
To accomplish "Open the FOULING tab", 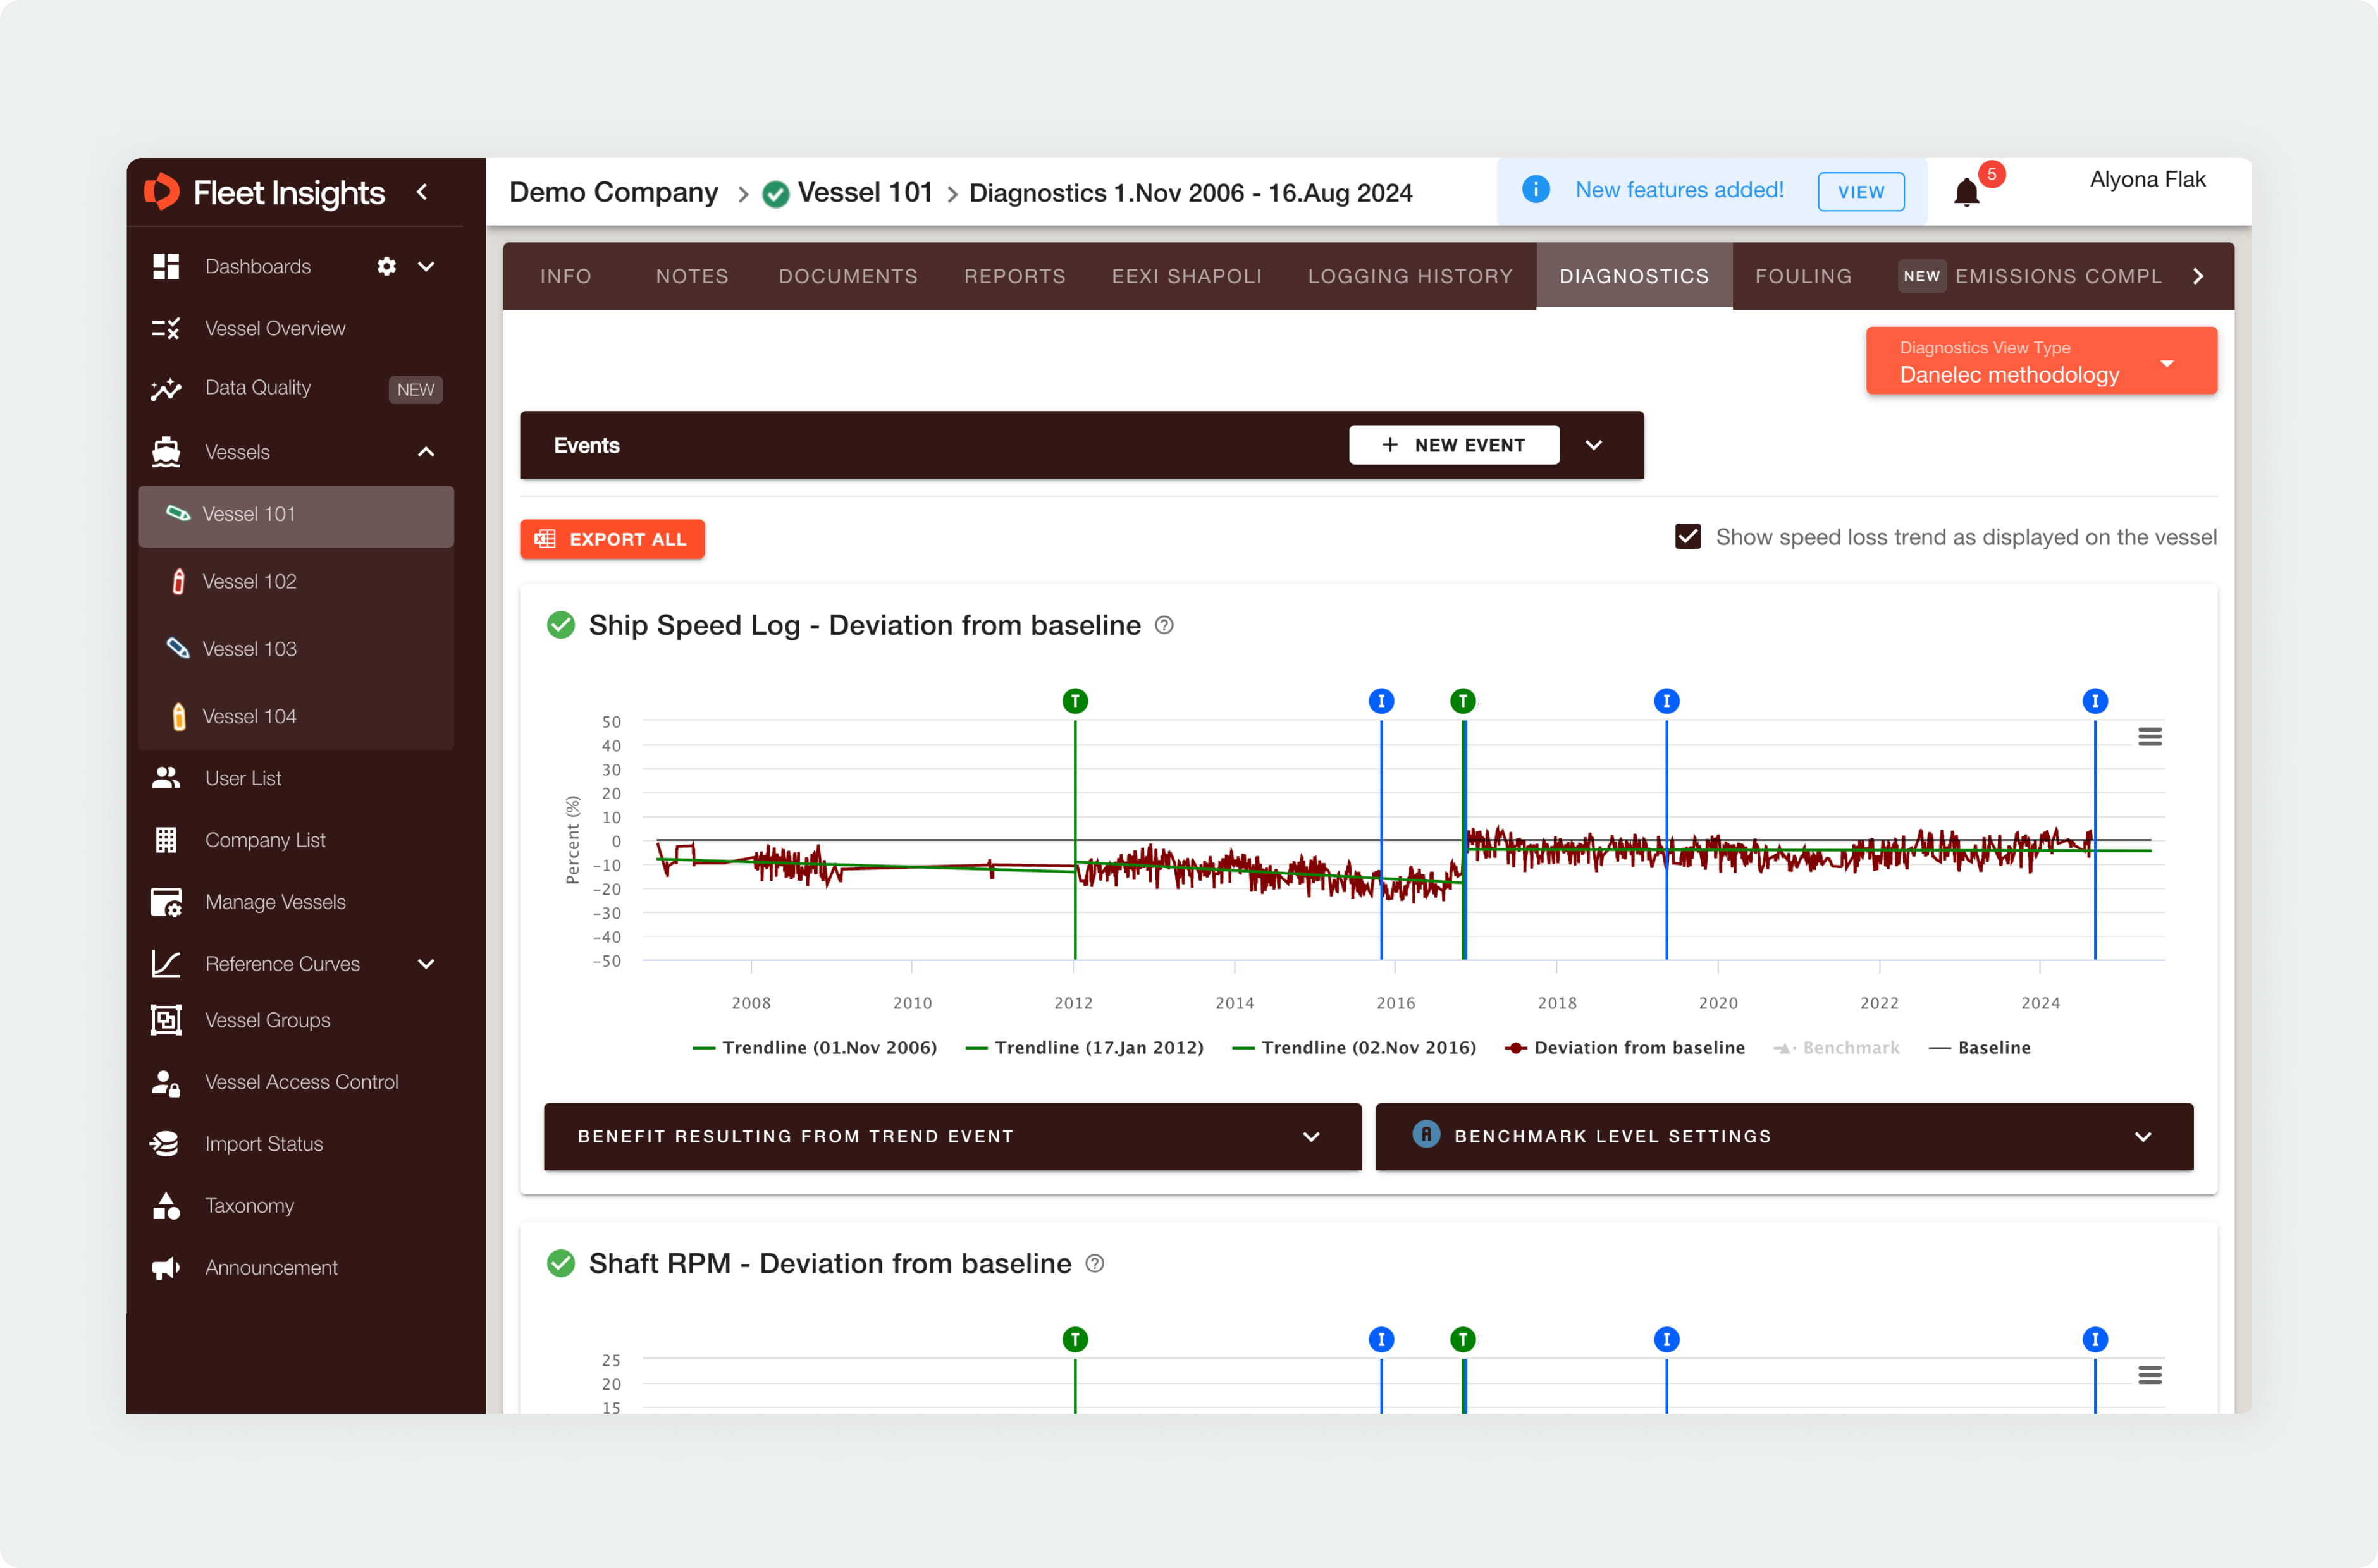I will (x=1803, y=276).
